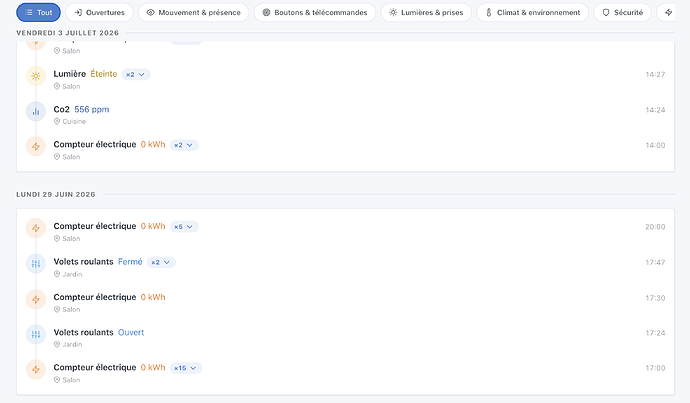Filter by Ouvertures
Image resolution: width=690 pixels, height=403 pixels.
coord(99,12)
